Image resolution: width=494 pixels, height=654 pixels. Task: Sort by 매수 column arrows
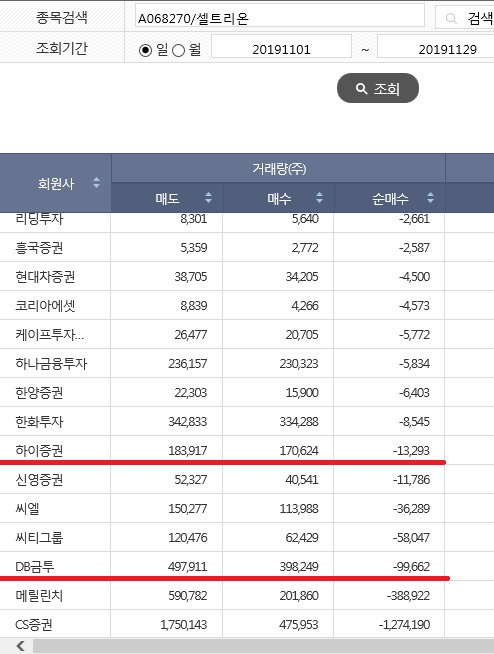pos(319,198)
